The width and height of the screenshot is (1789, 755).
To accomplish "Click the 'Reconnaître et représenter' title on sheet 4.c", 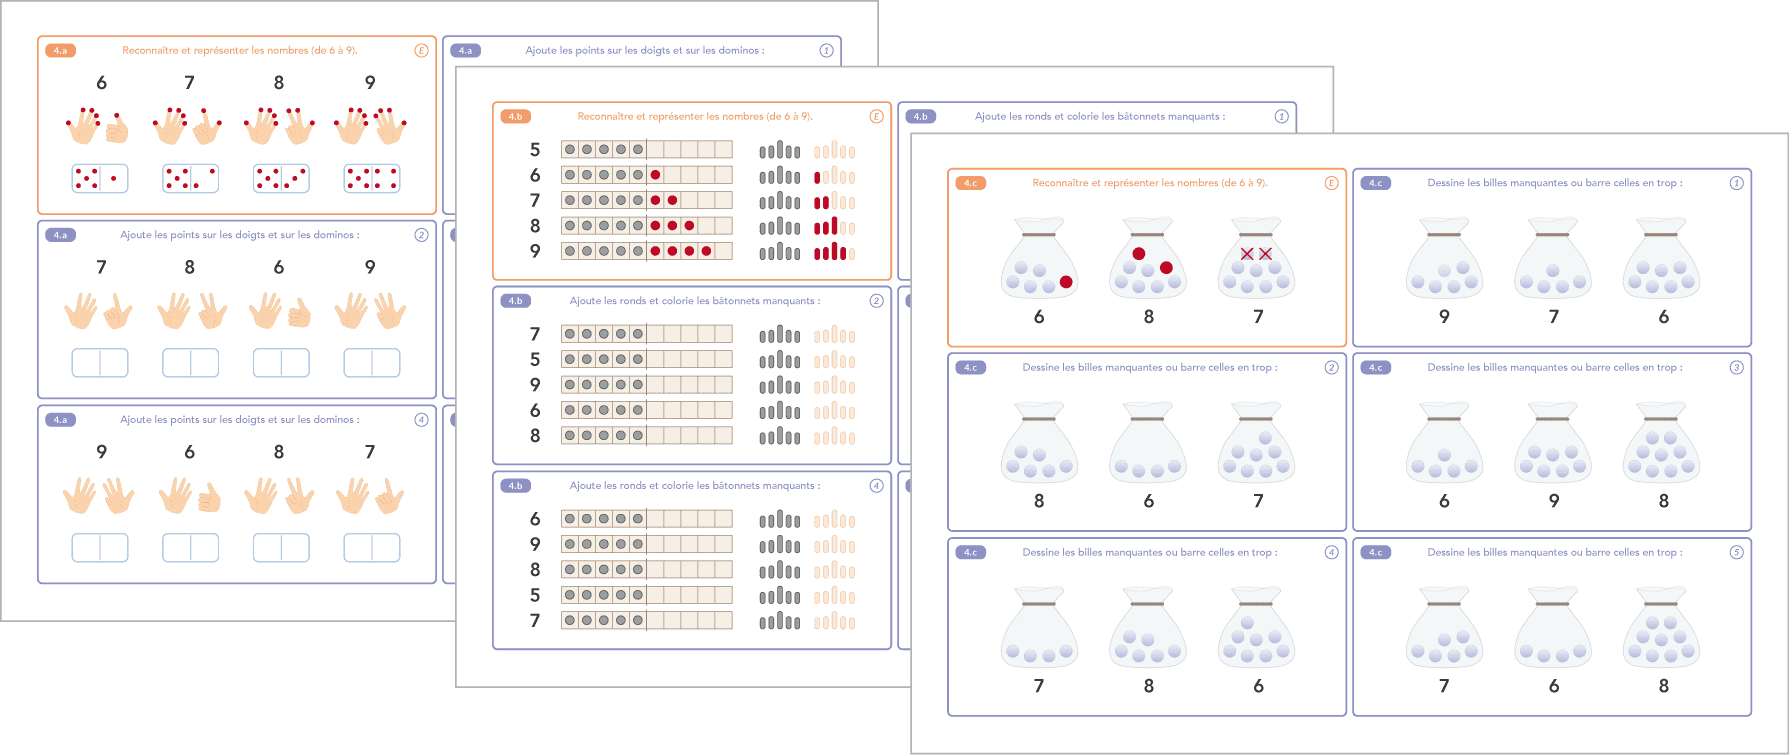I will (x=1150, y=183).
